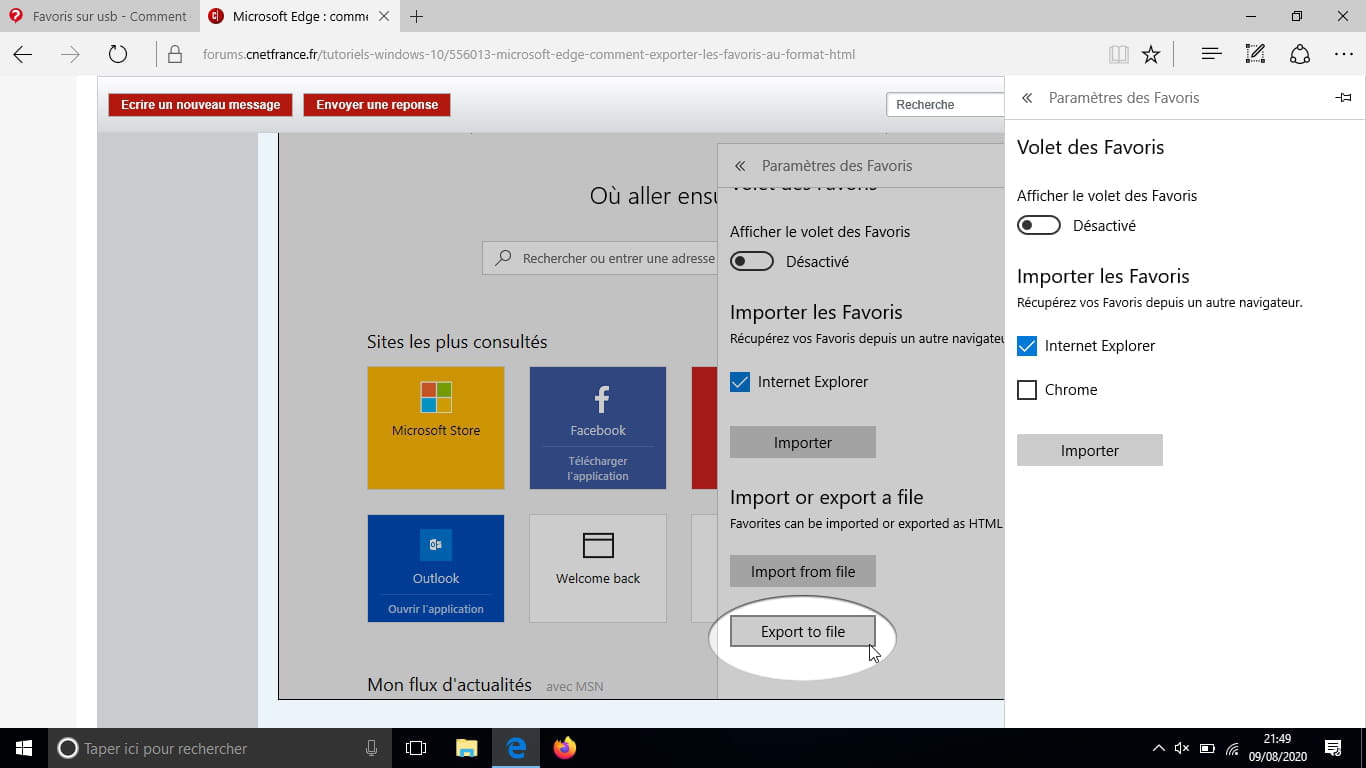Close the Microsoft Edge comment tab
1366x768 pixels.
[x=384, y=16]
